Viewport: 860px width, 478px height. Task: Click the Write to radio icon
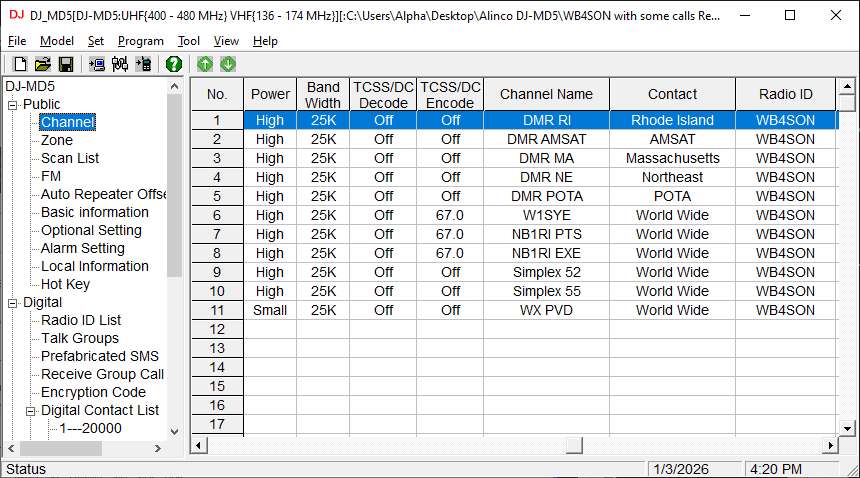144,64
